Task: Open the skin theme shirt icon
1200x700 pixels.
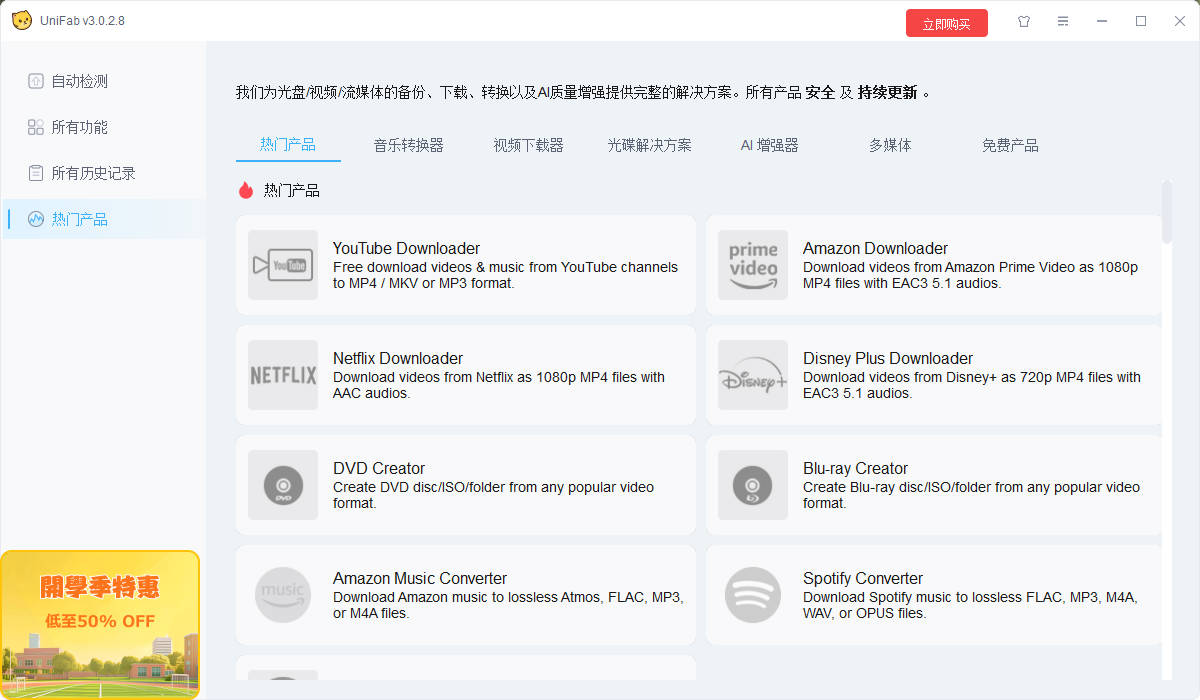Action: (x=1023, y=22)
